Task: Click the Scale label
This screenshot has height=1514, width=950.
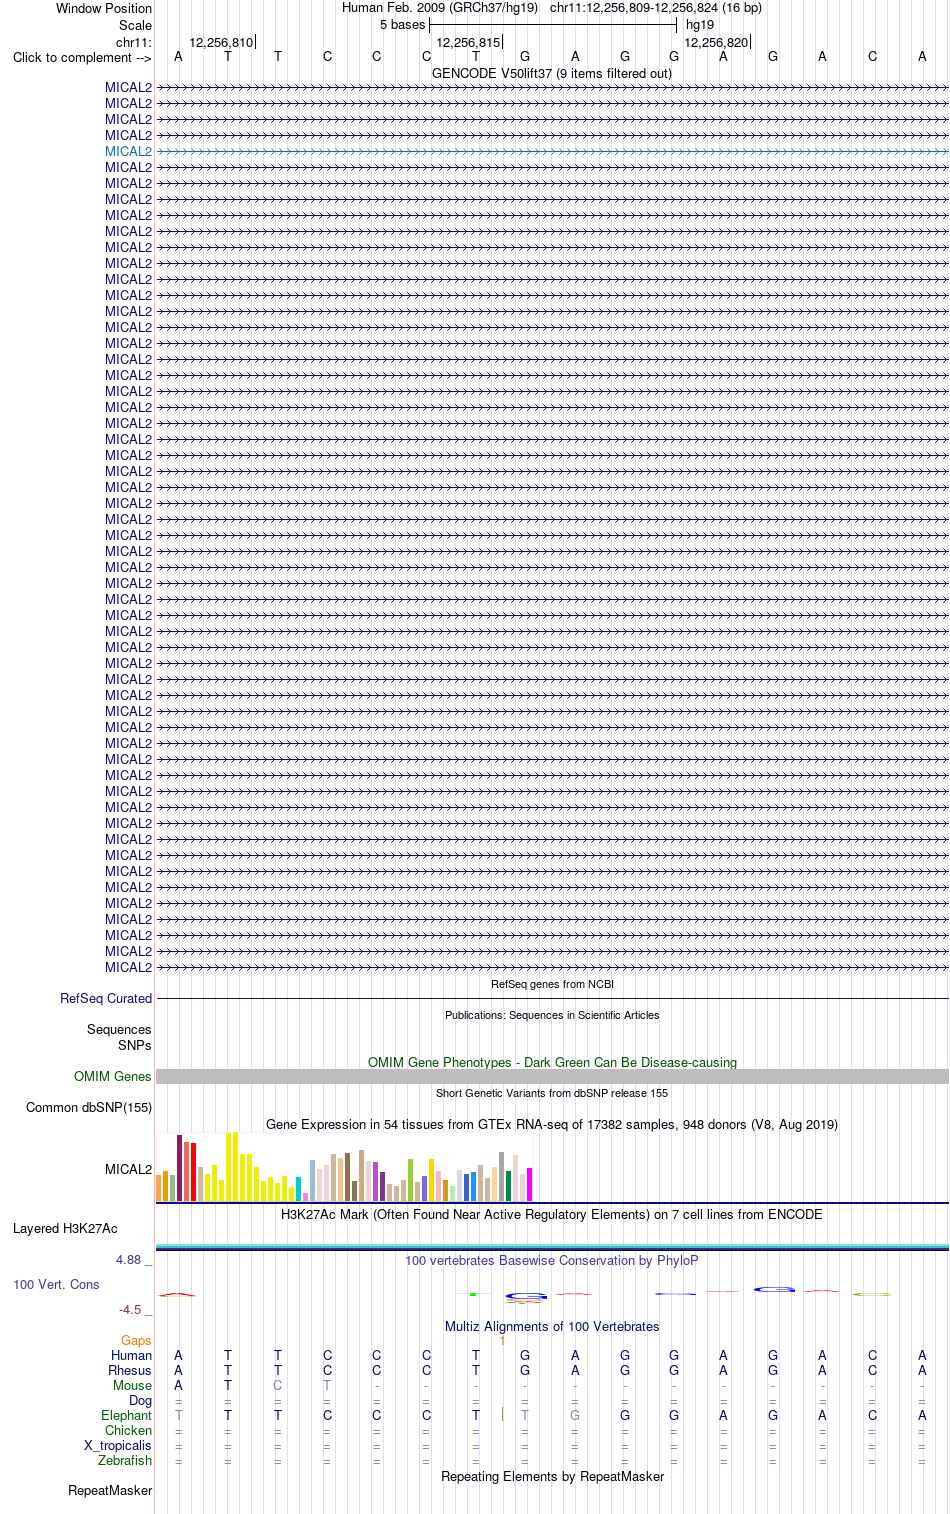Action: pyautogui.click(x=135, y=25)
